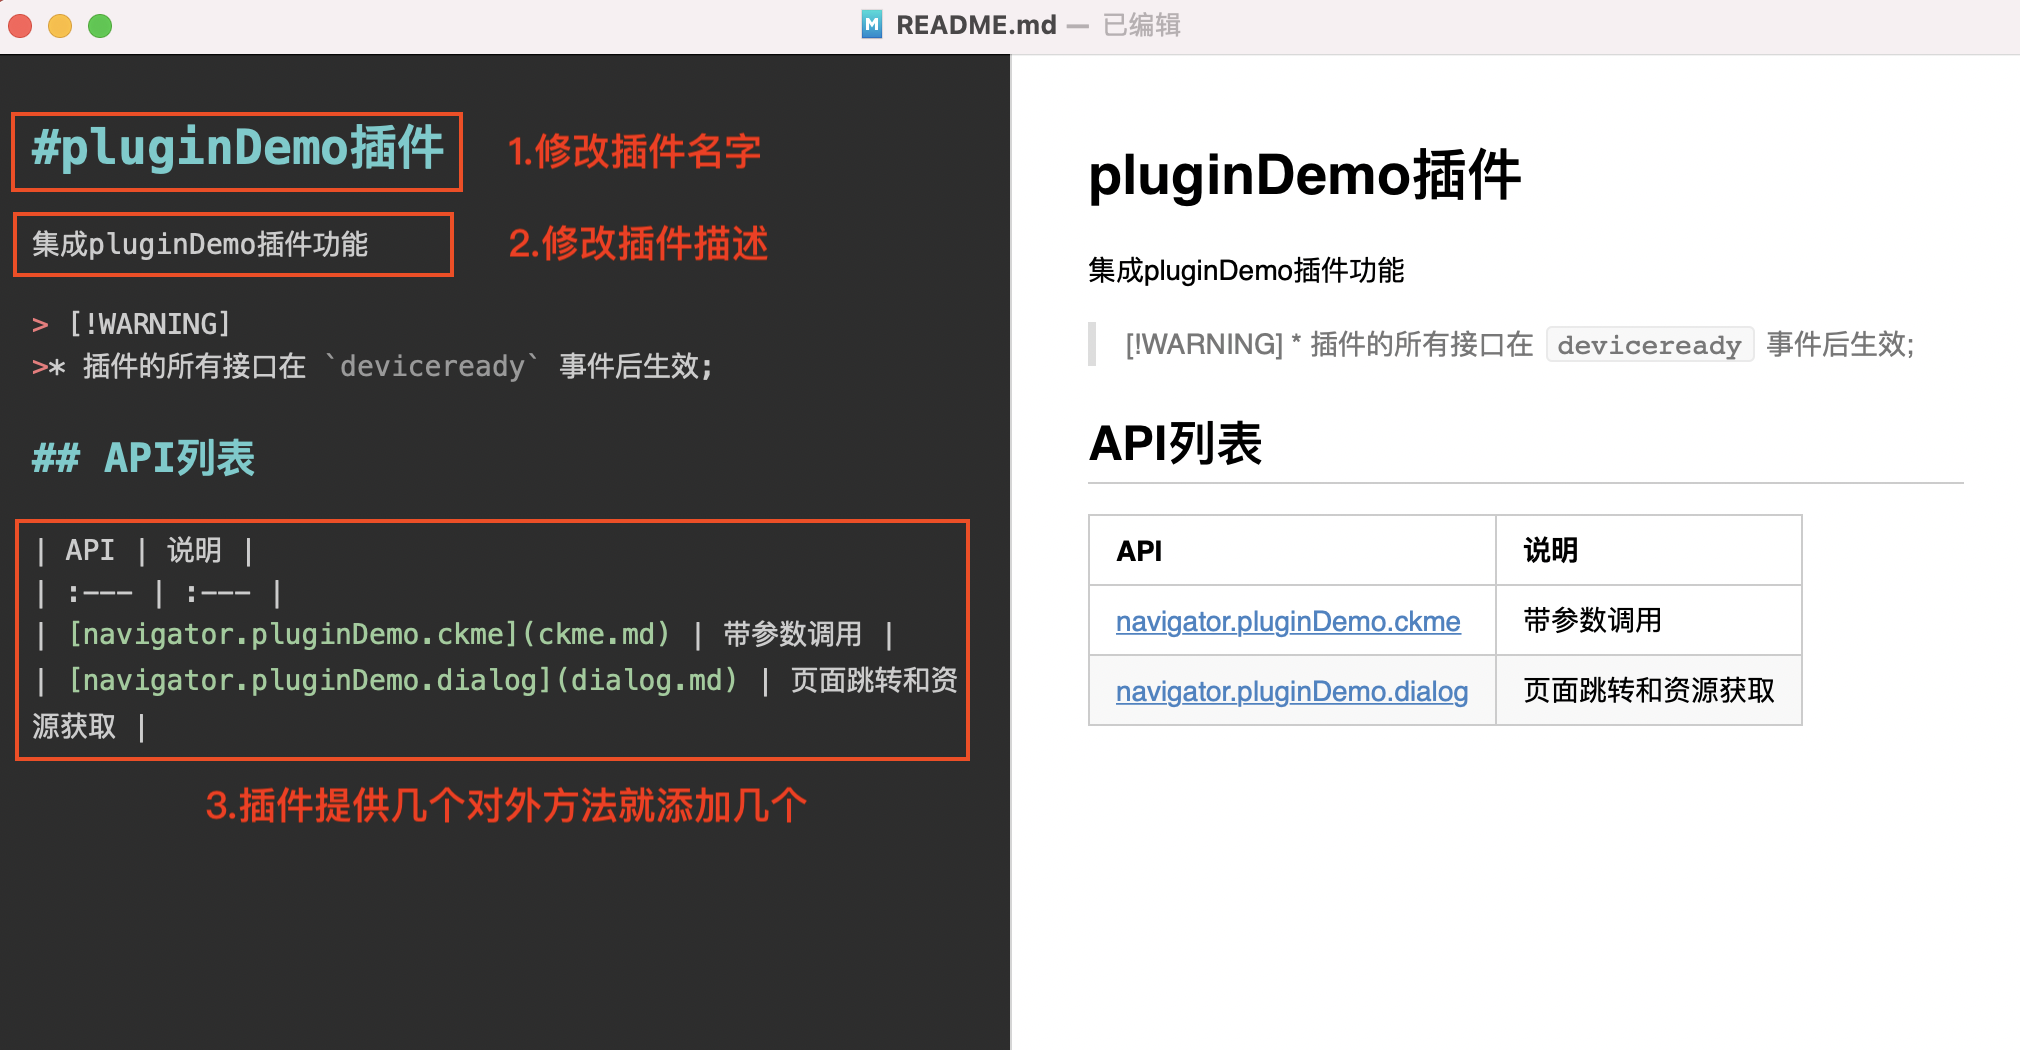
Task: Click the ## API列表 heading in editor
Action: point(143,458)
